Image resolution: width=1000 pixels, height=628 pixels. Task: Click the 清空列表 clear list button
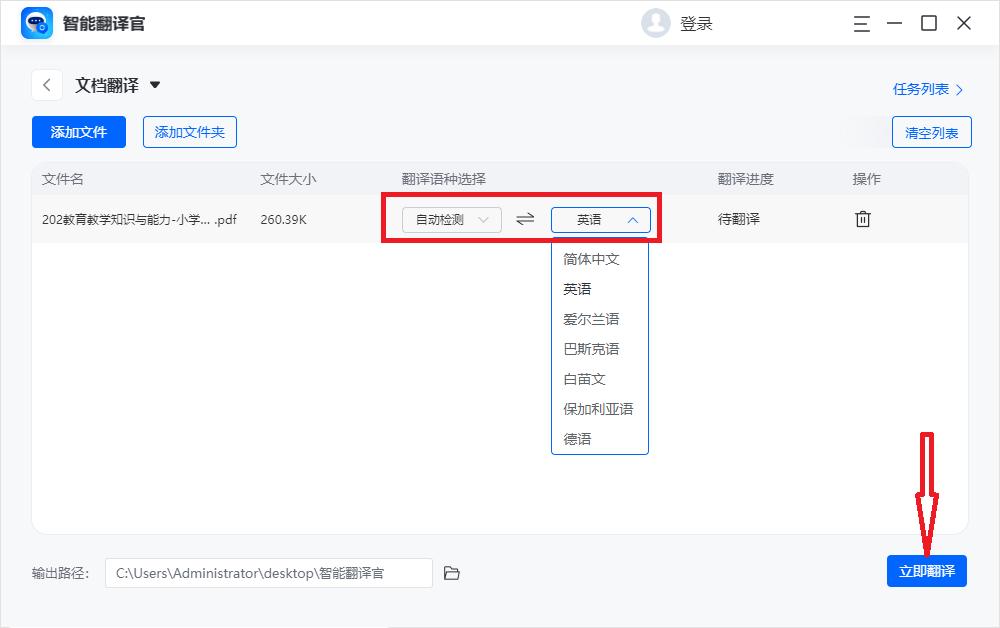point(931,131)
